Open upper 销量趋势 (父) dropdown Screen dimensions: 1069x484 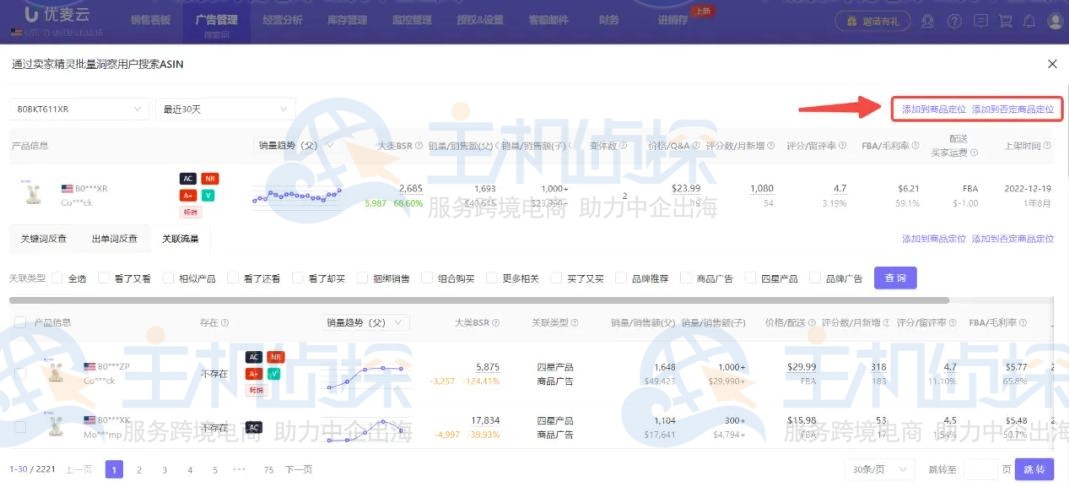click(297, 145)
